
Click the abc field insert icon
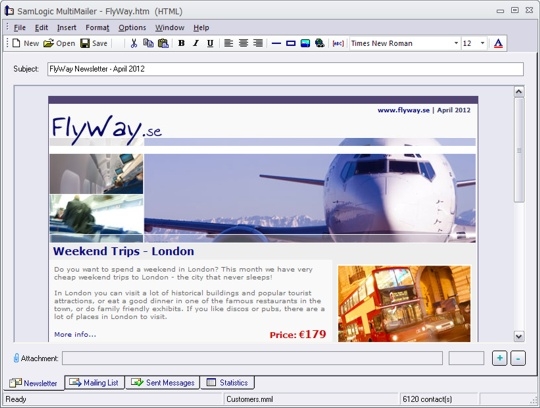click(x=338, y=43)
